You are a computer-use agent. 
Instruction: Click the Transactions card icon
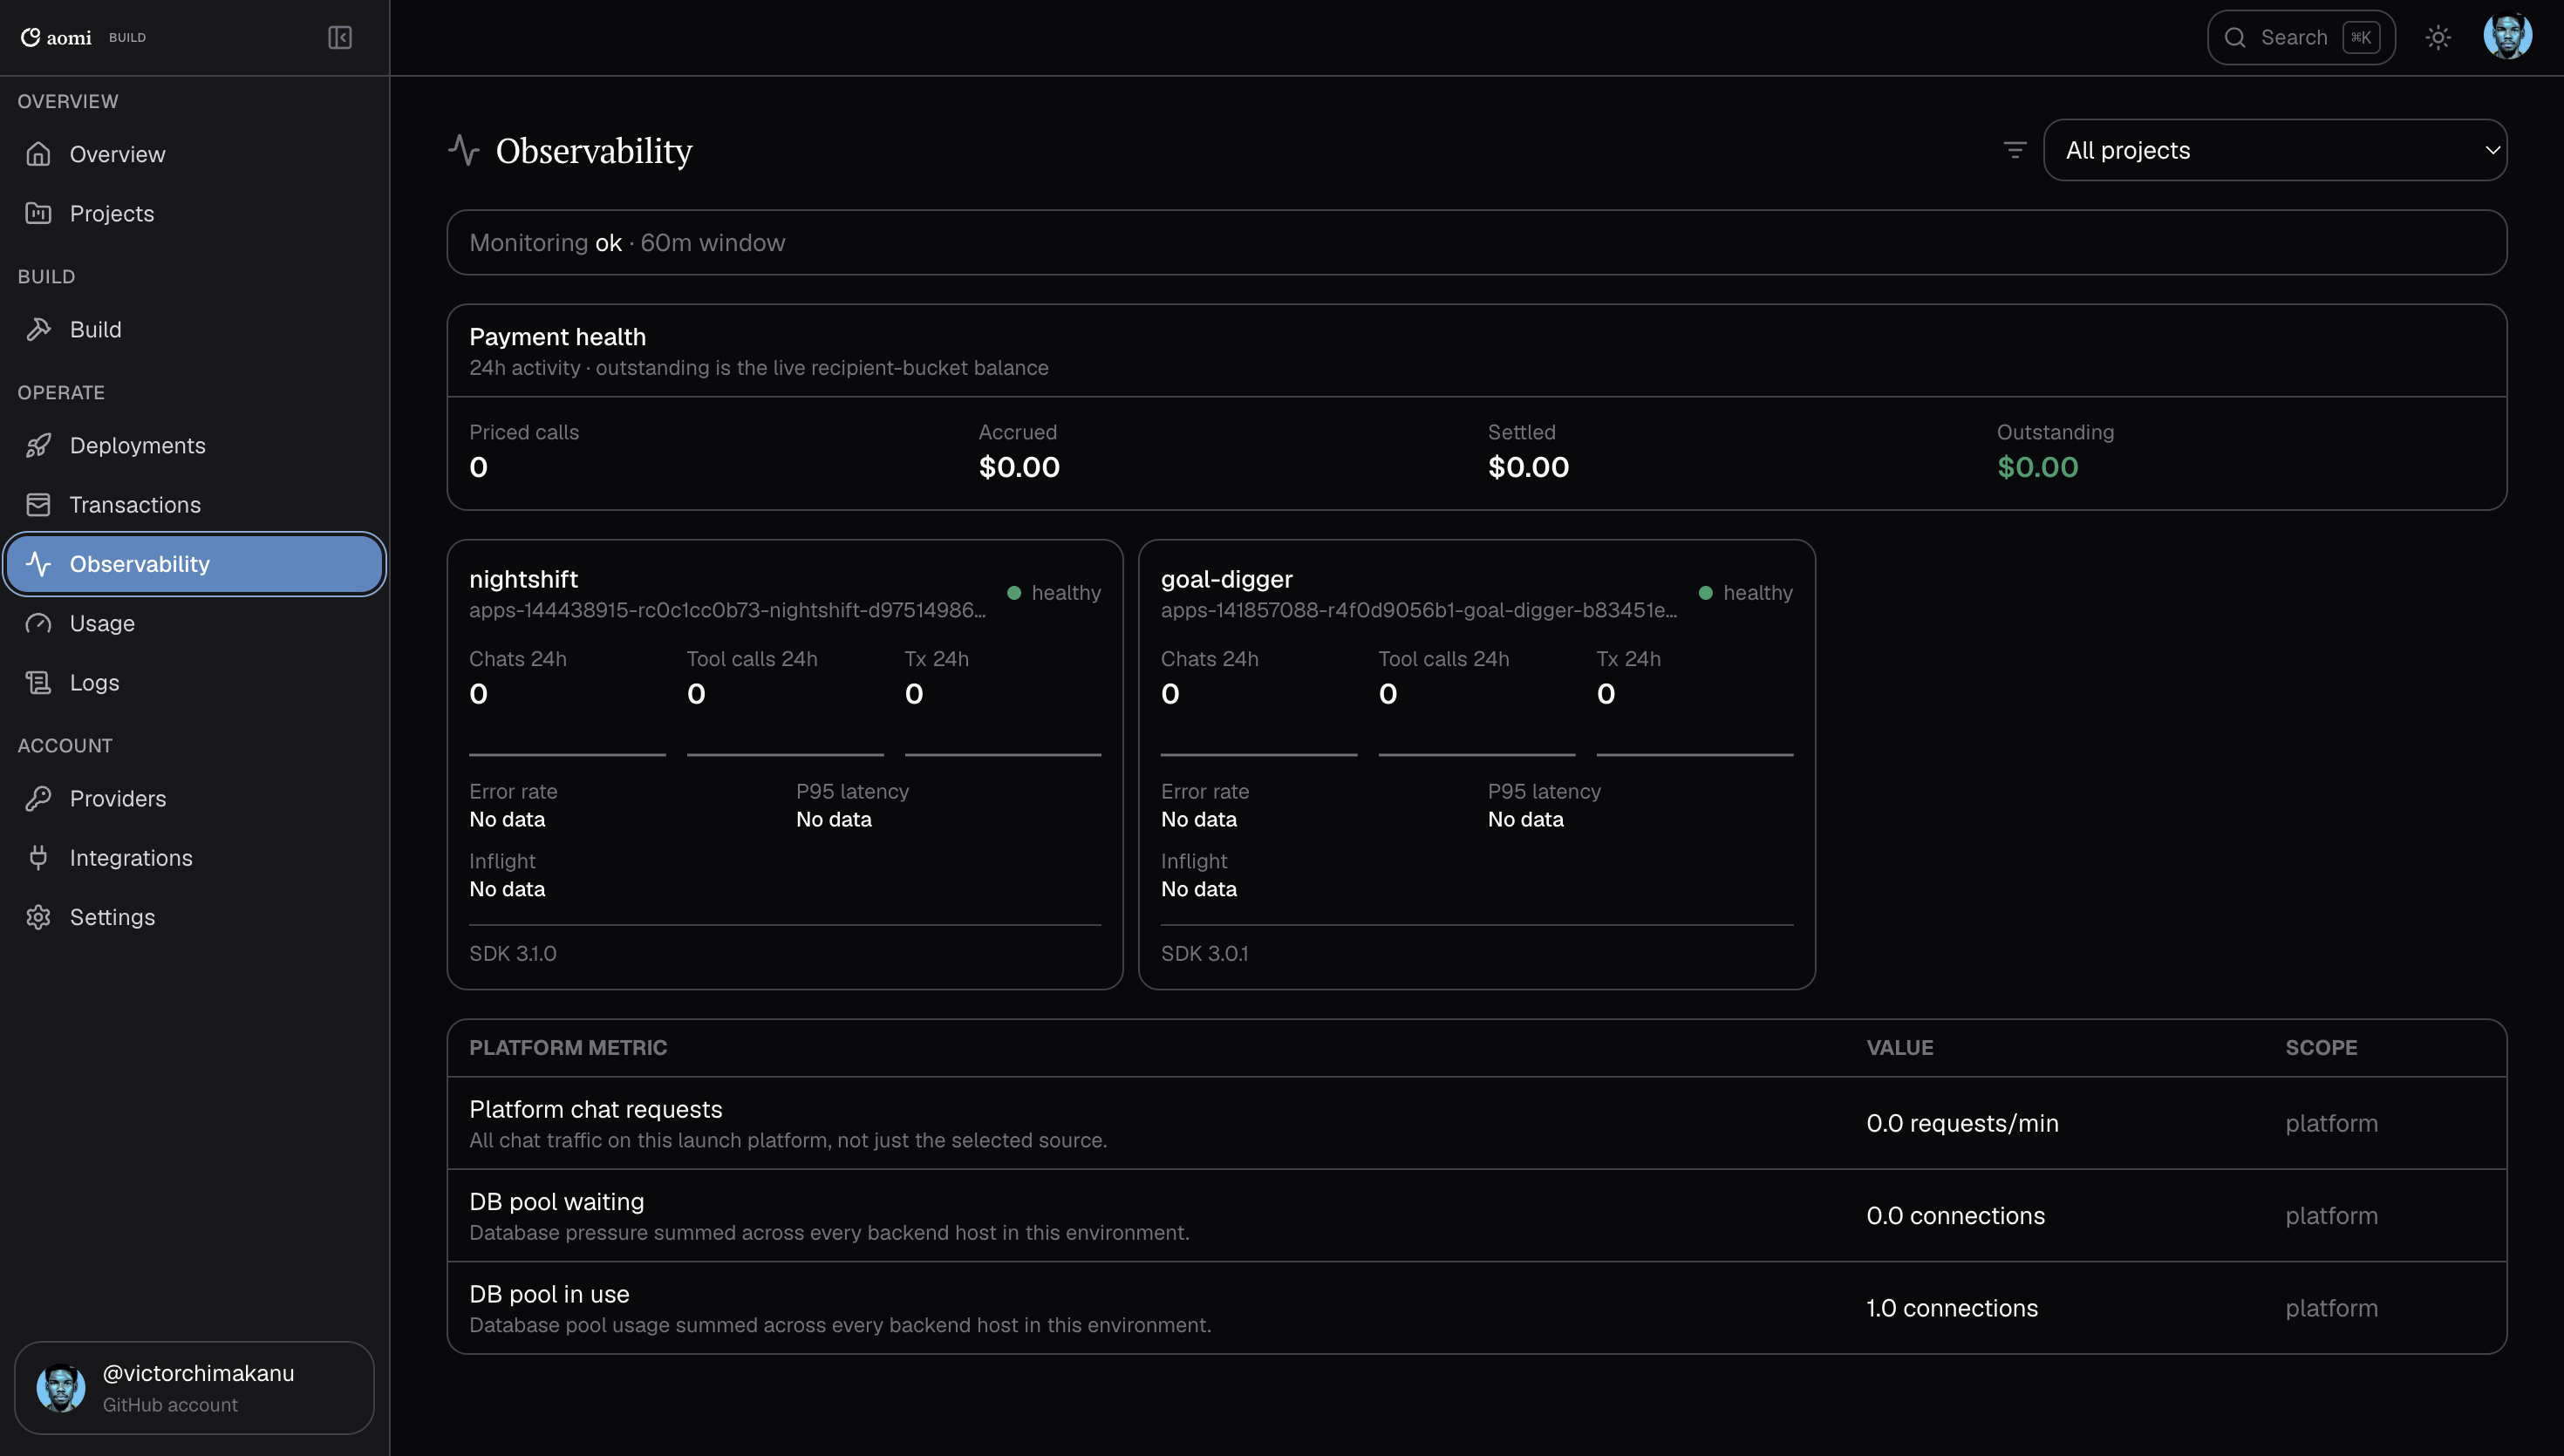pyautogui.click(x=38, y=504)
